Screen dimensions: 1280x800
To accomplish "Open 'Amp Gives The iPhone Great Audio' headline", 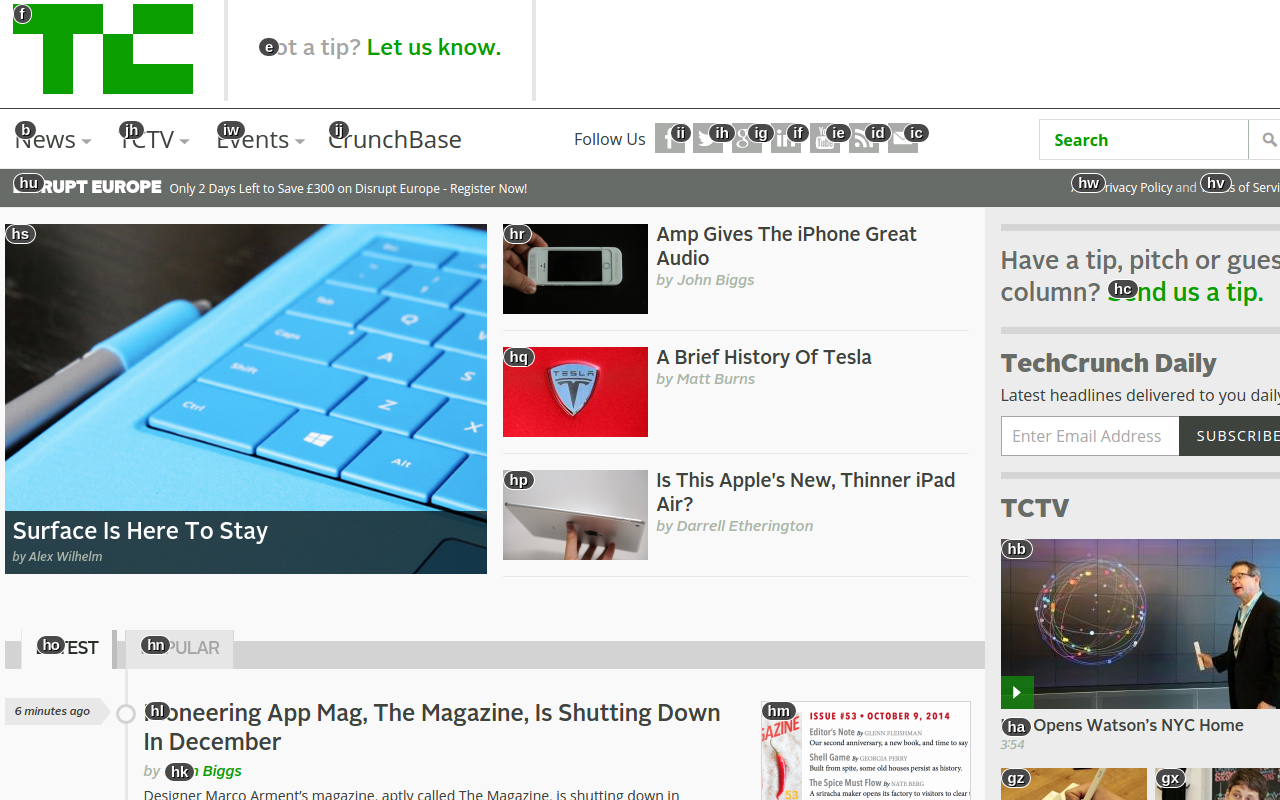I will click(x=786, y=246).
